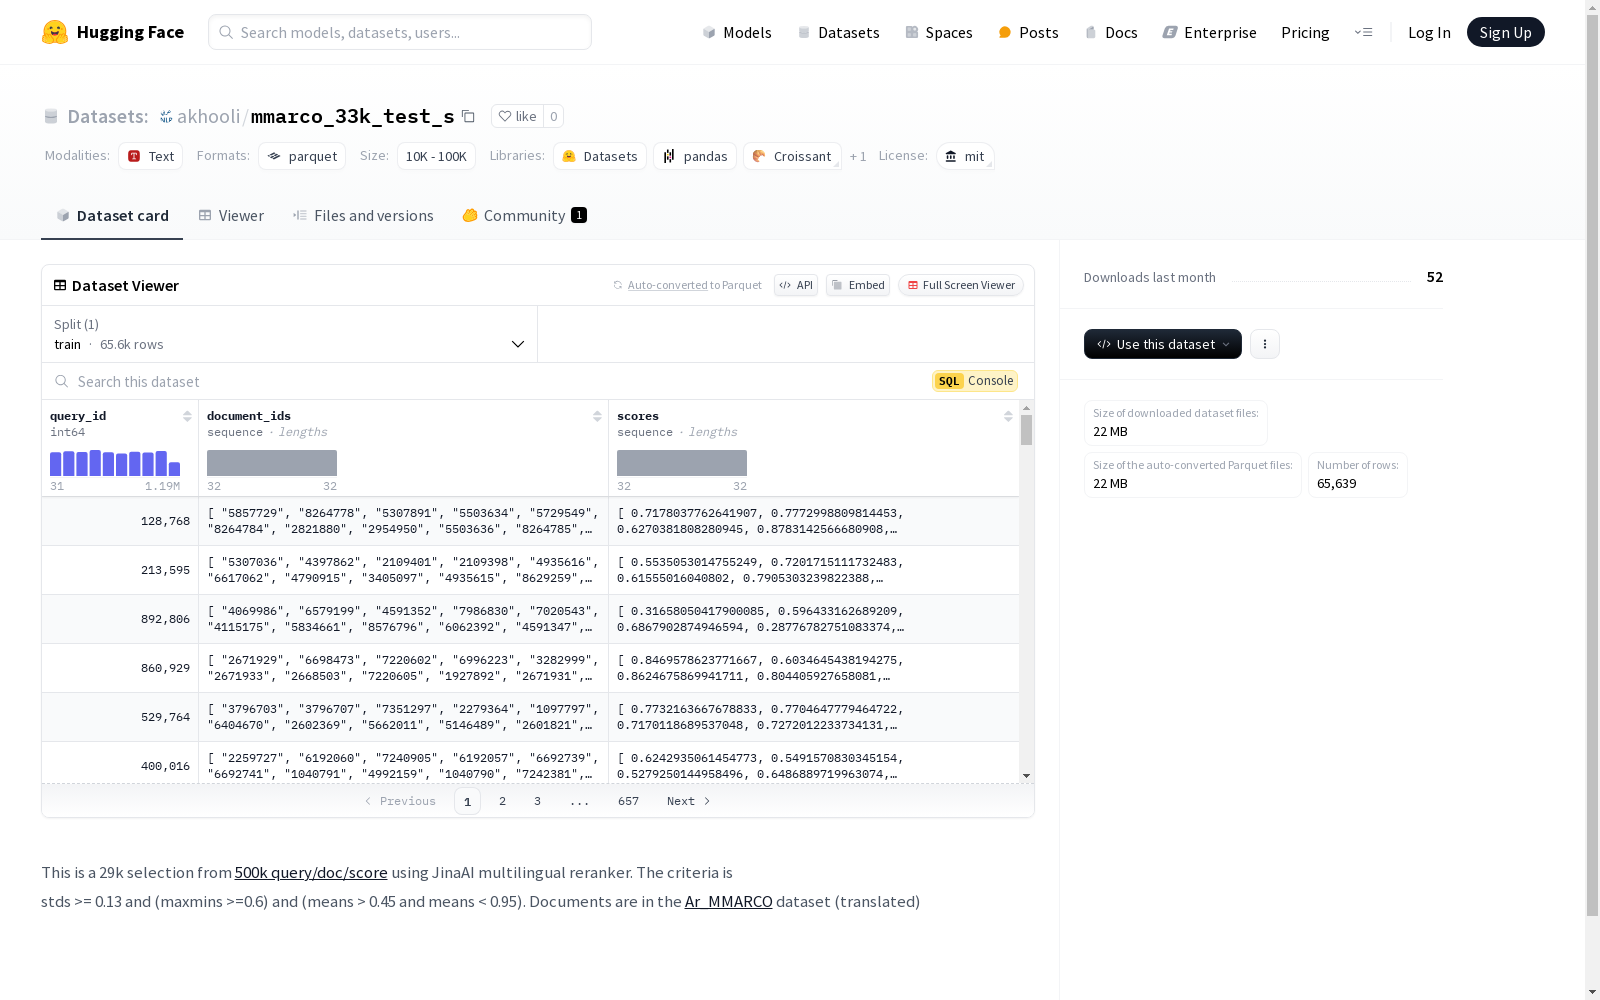Click the Hugging Face logo
This screenshot has height=1000, width=1600.
click(113, 32)
